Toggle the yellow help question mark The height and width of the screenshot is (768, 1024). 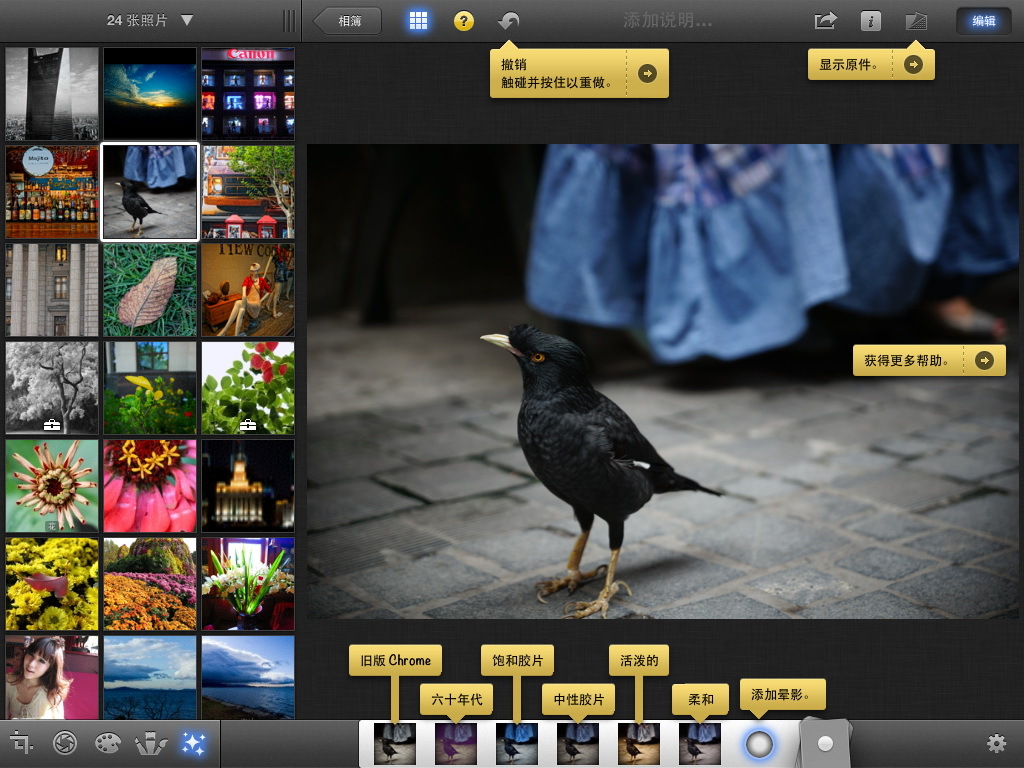click(x=464, y=21)
